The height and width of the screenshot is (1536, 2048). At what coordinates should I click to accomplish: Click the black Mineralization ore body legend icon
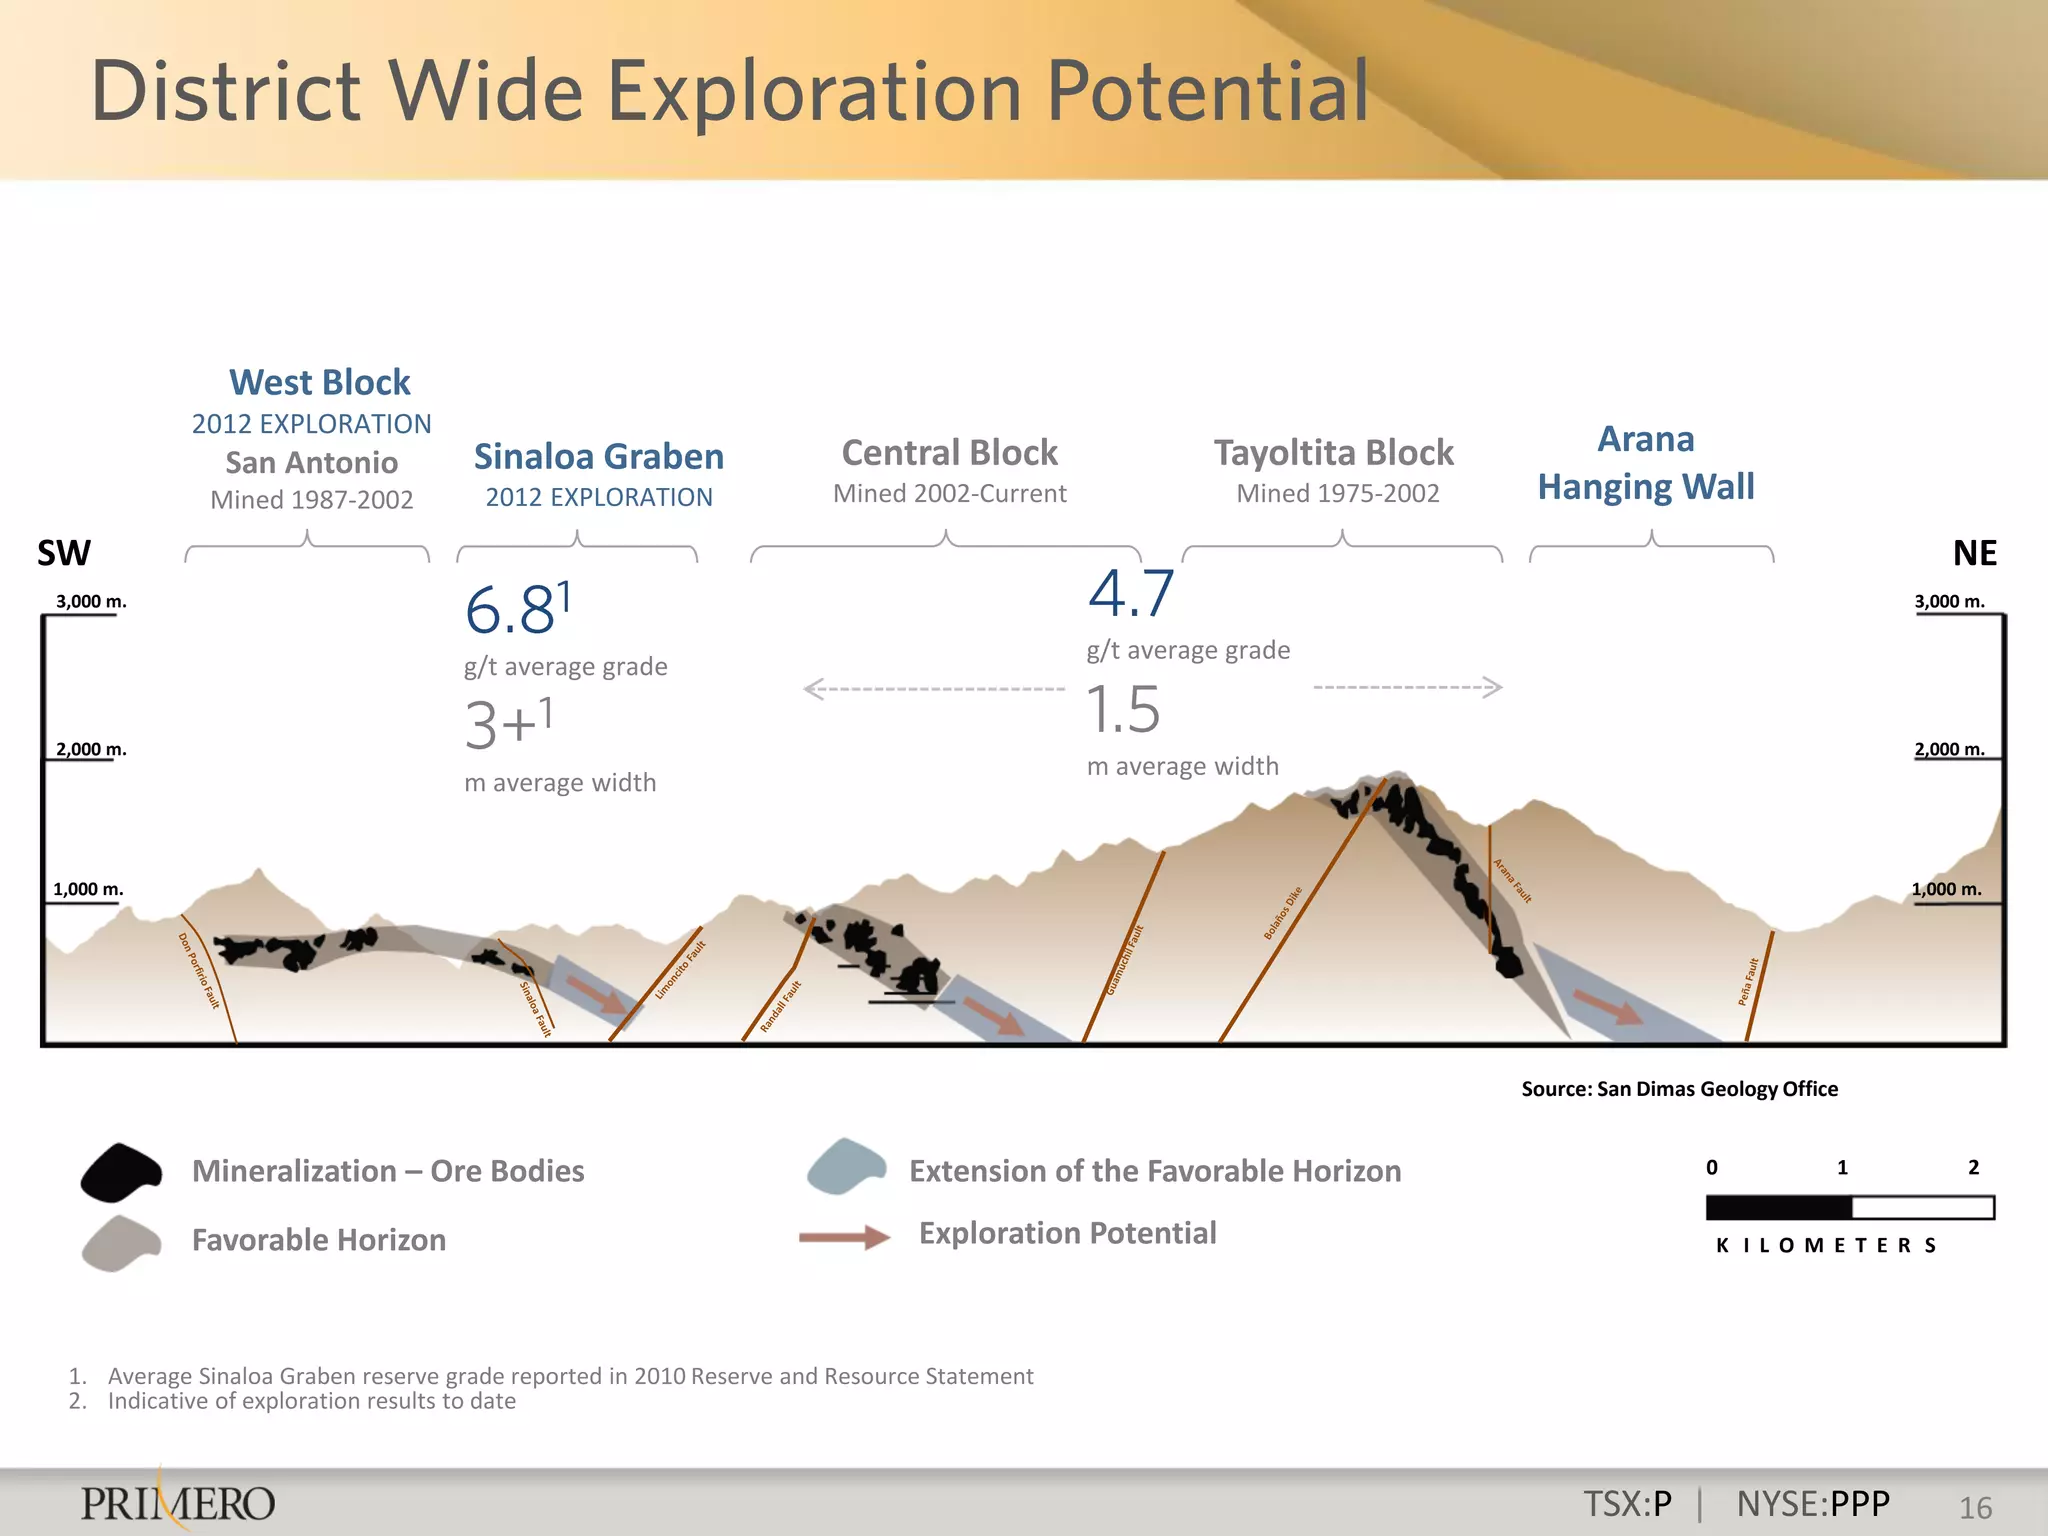click(x=121, y=1172)
